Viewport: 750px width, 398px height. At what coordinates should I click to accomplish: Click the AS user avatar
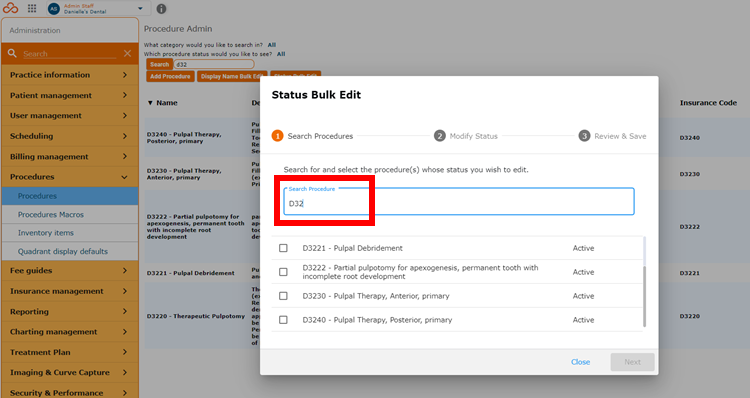54,9
